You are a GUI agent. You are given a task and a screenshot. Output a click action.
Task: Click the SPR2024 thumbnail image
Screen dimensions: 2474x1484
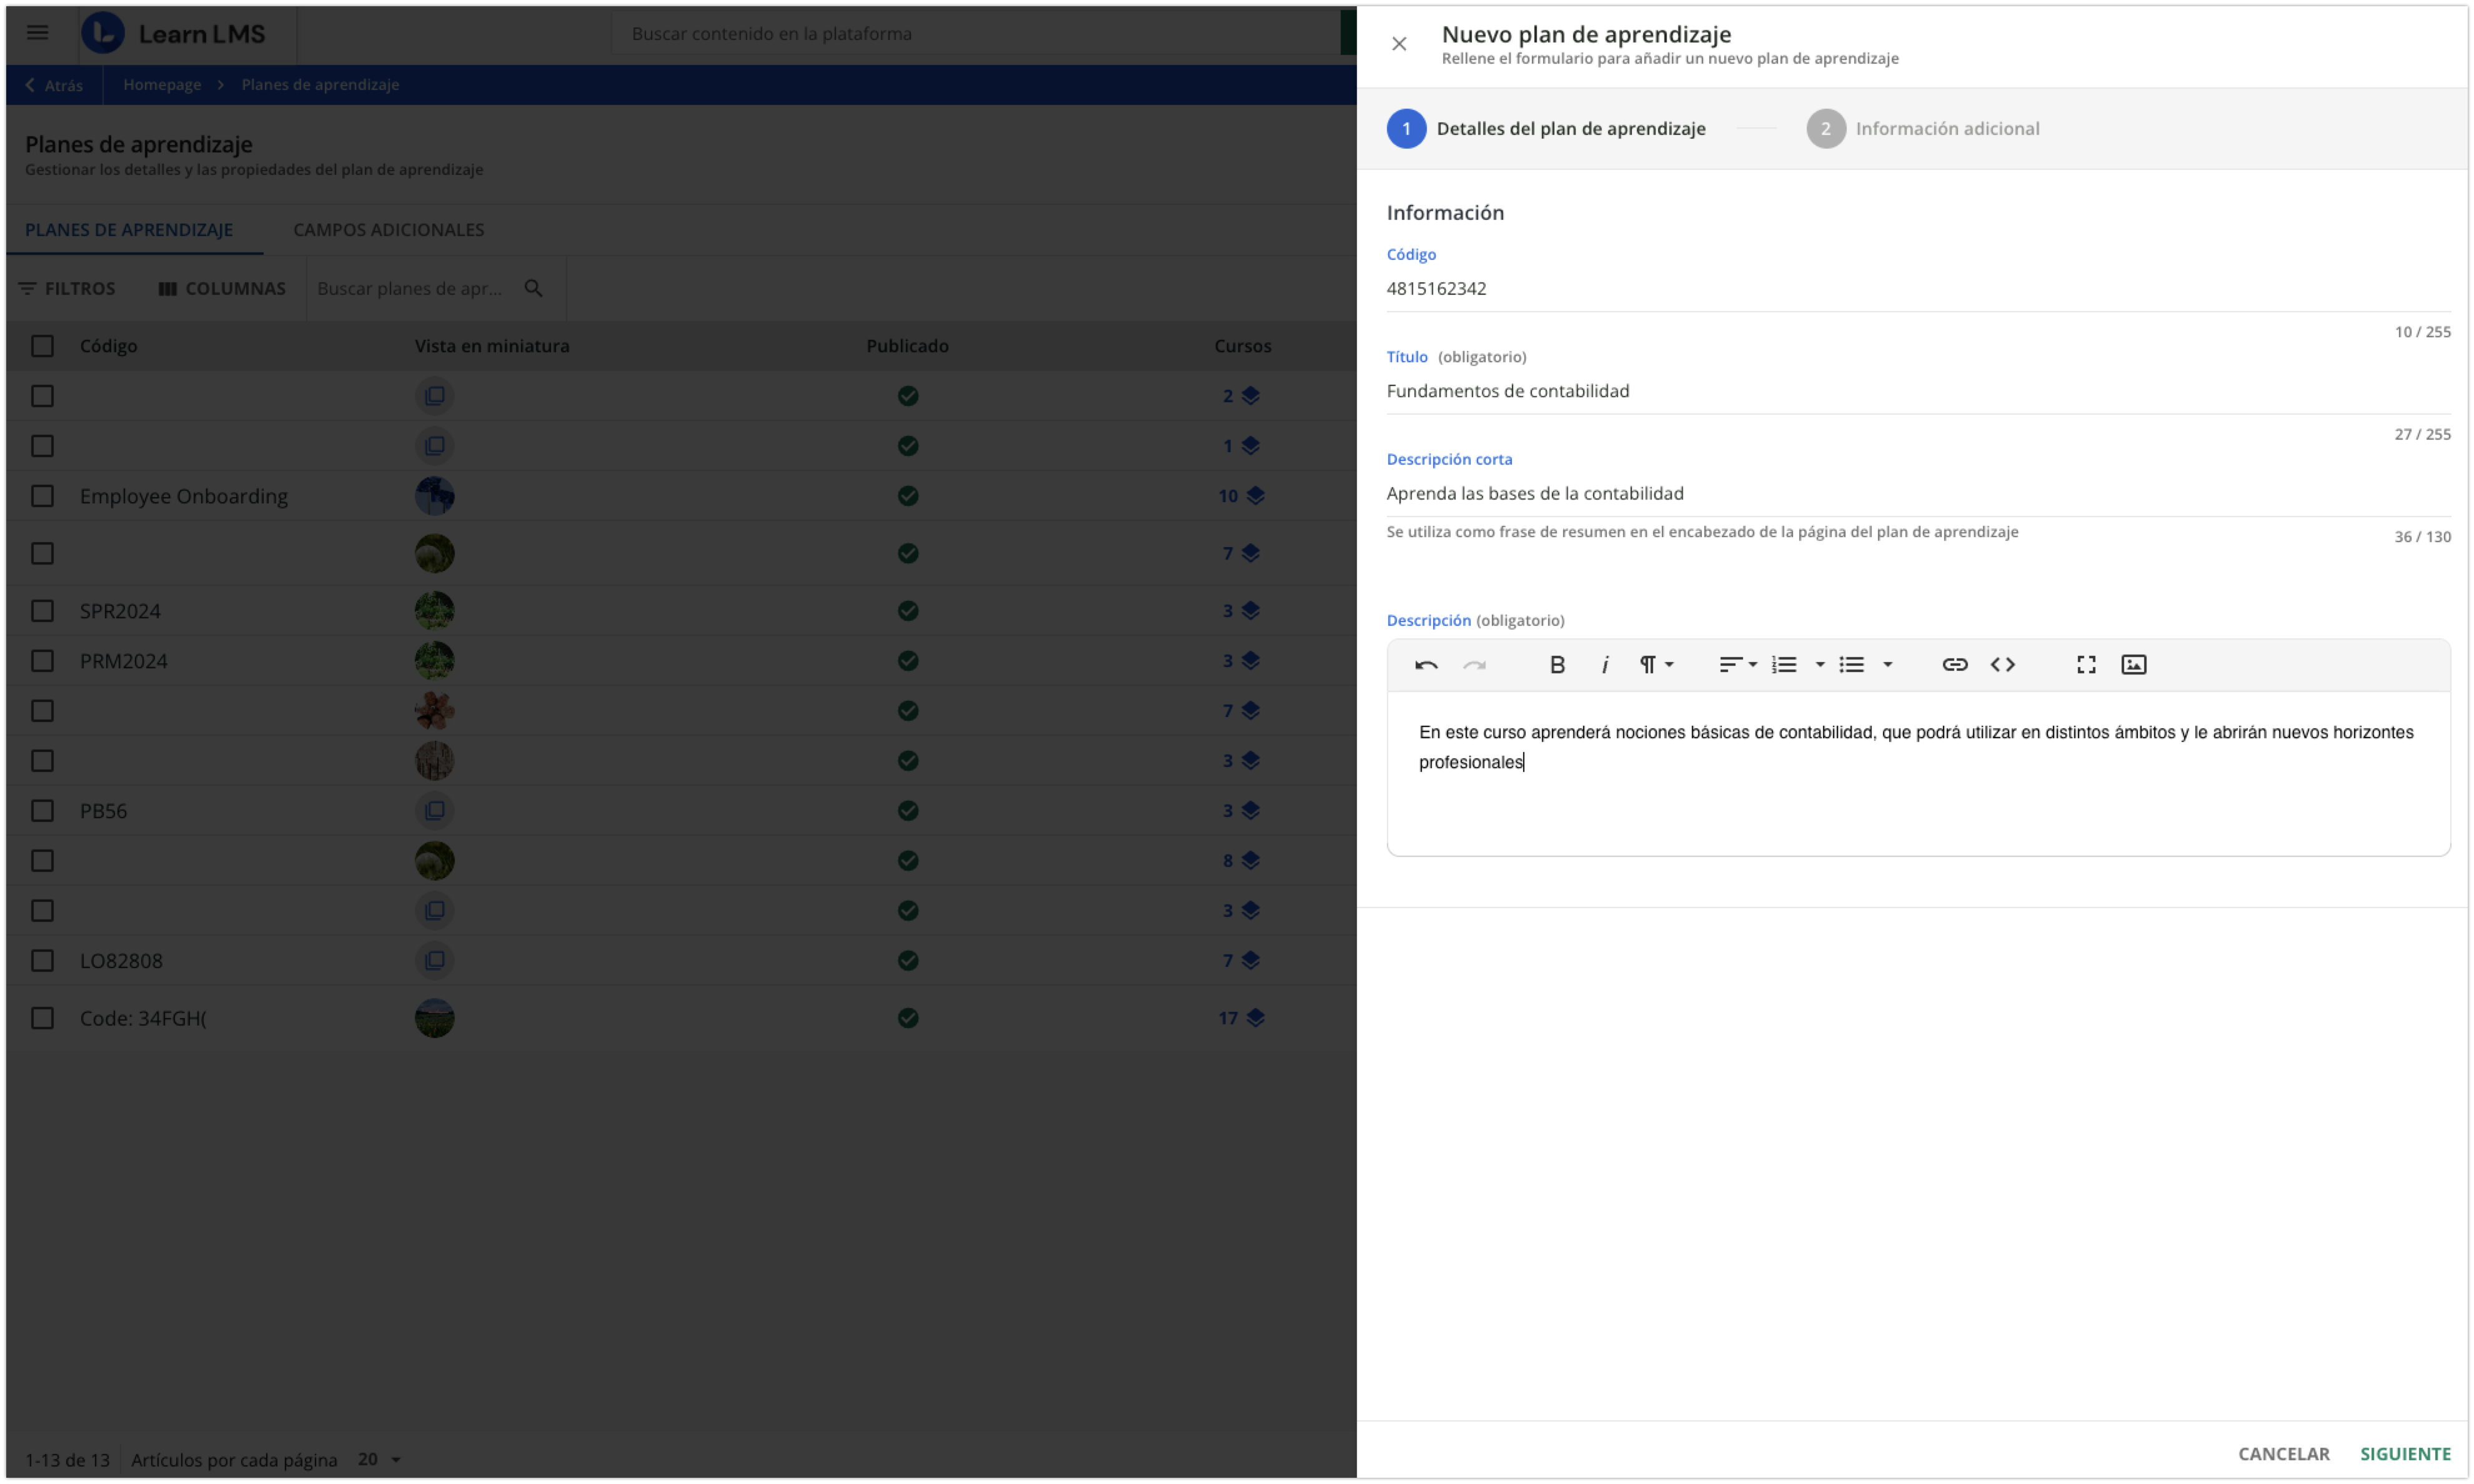(434, 611)
